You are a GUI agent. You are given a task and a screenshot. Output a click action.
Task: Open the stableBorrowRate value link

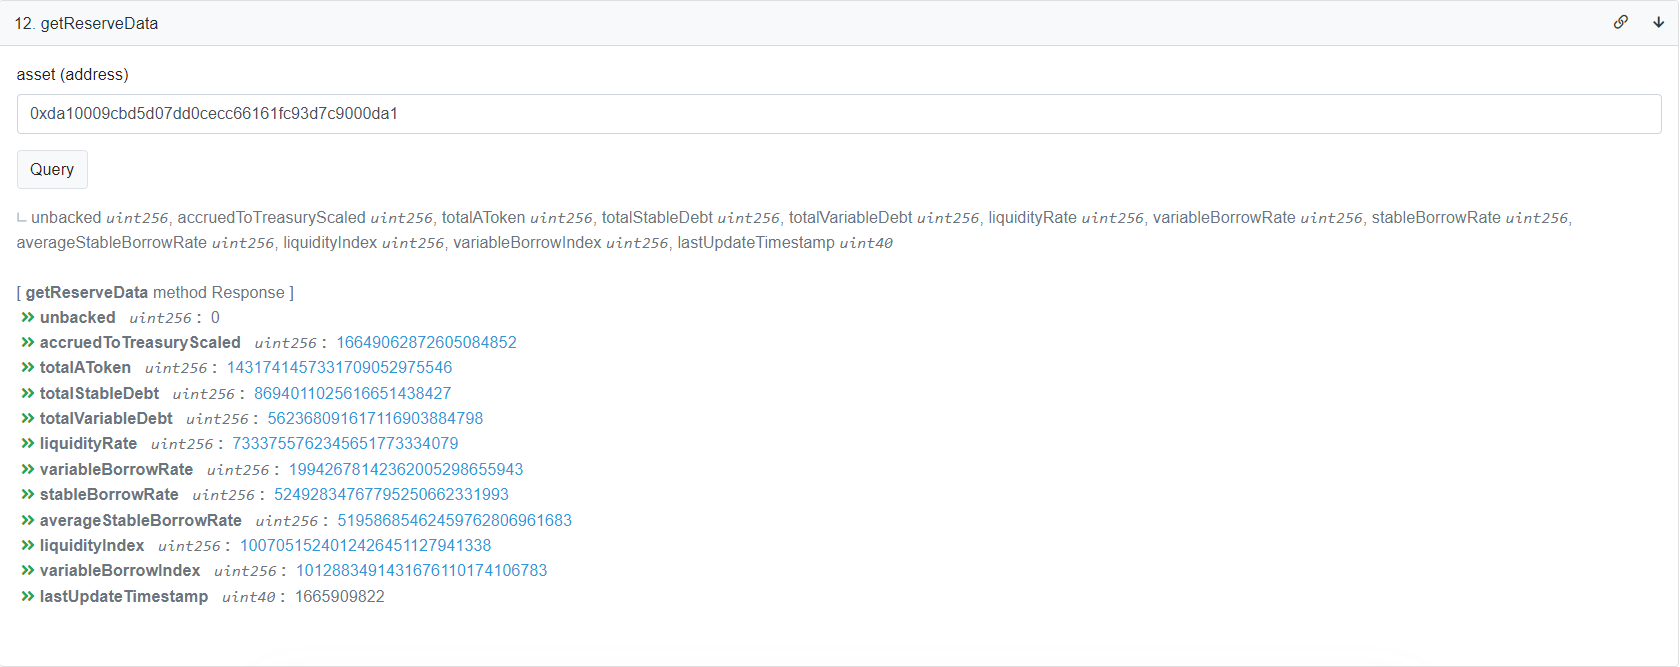click(391, 495)
